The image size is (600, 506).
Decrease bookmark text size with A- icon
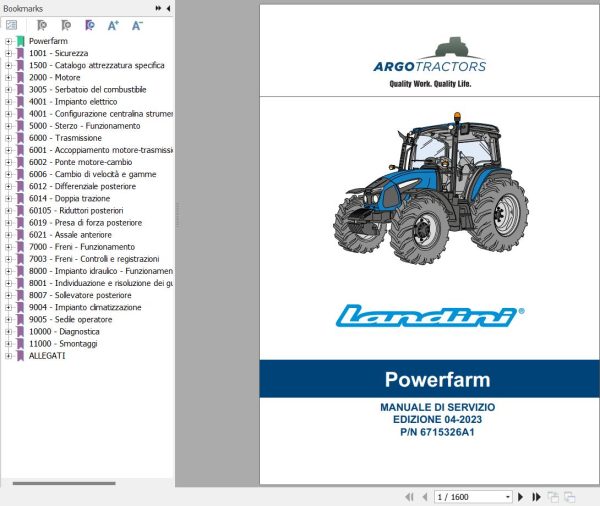pyautogui.click(x=137, y=25)
